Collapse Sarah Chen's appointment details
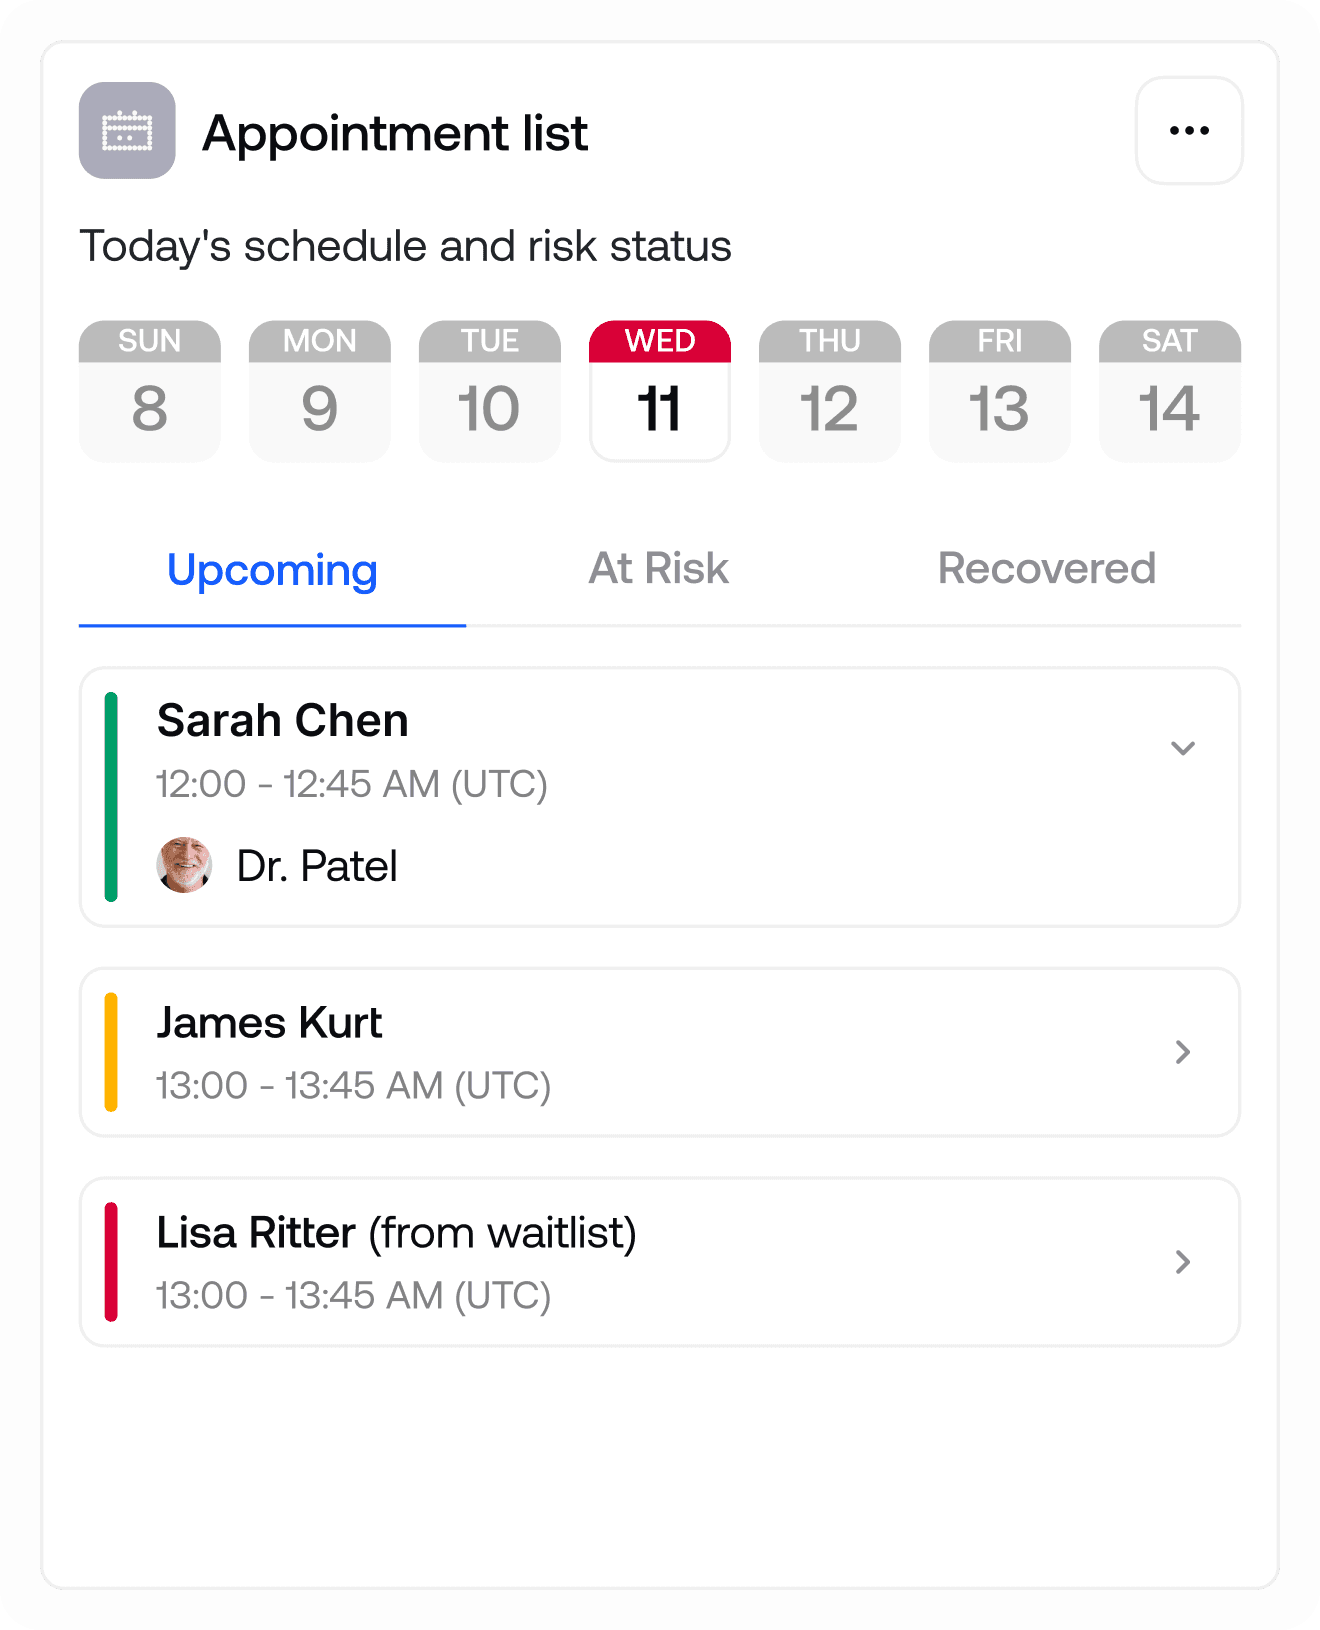This screenshot has width=1320, height=1630. 1183,749
